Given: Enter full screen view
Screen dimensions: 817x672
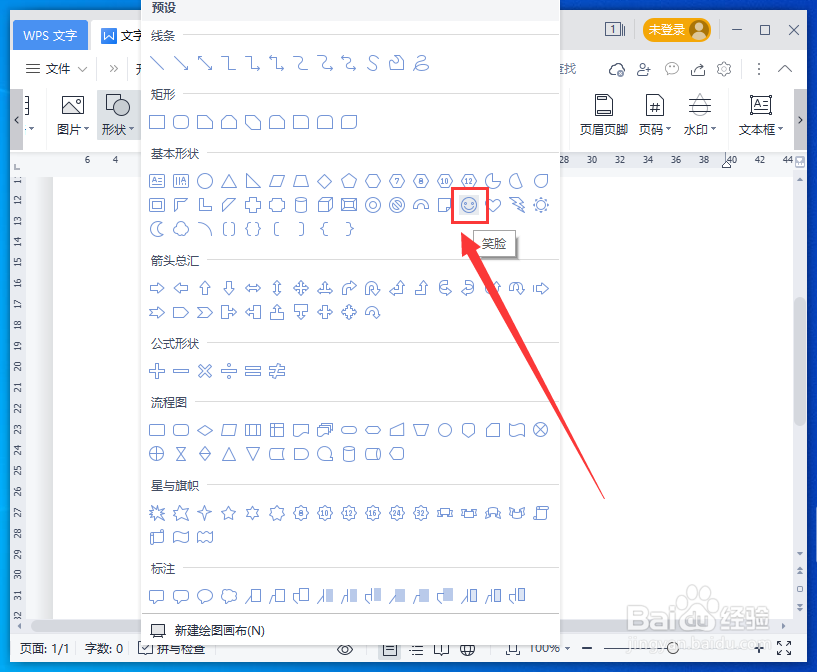Looking at the screenshot, I should coord(784,649).
